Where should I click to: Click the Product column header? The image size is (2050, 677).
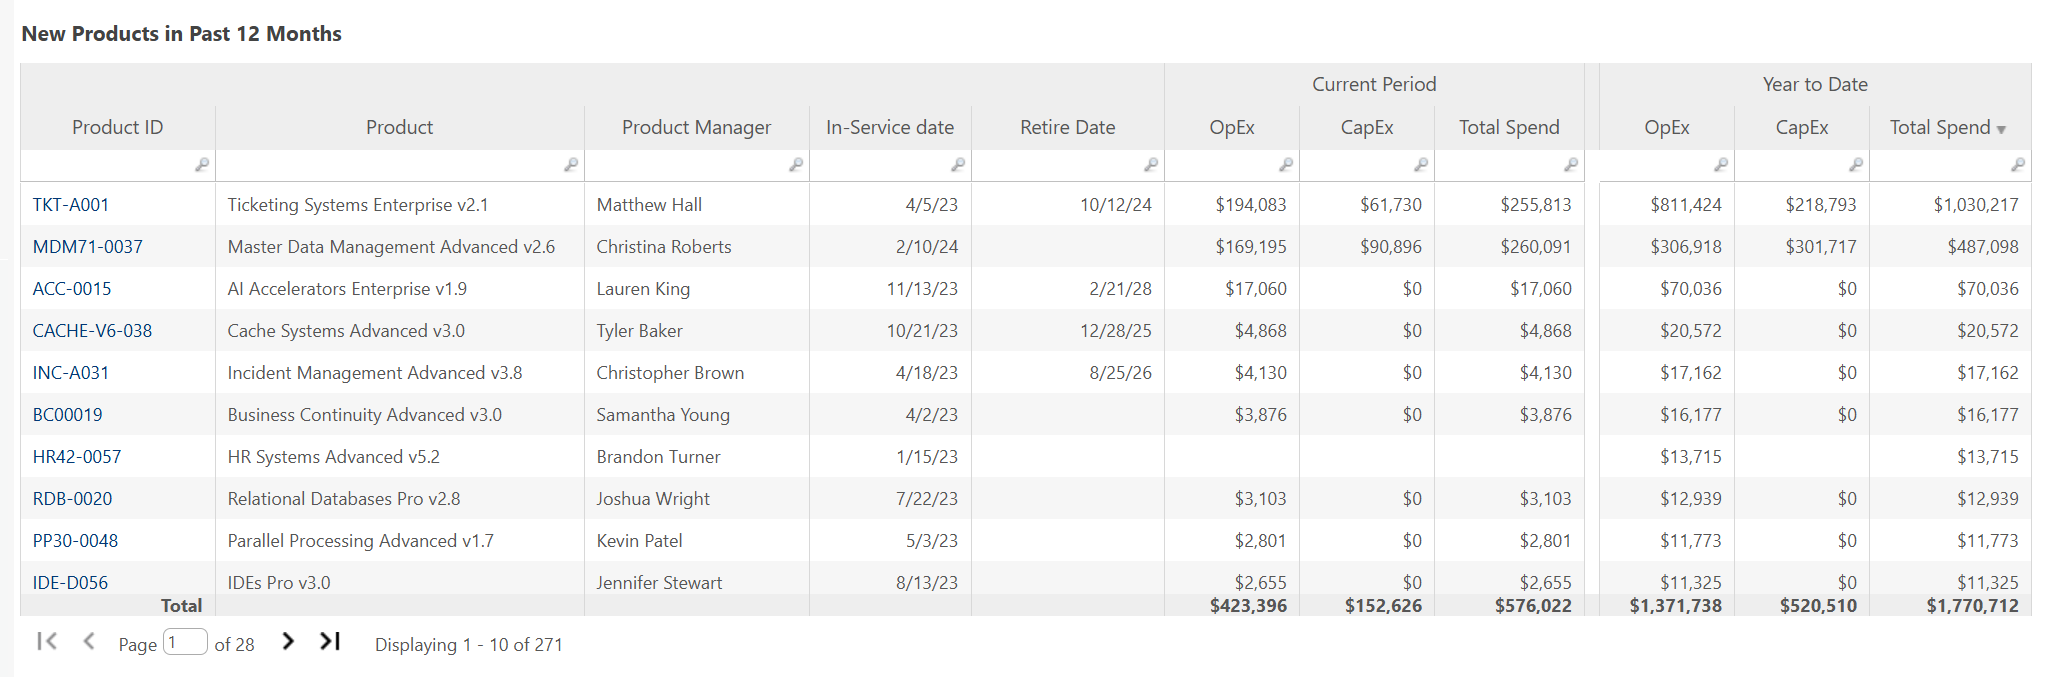pos(399,127)
